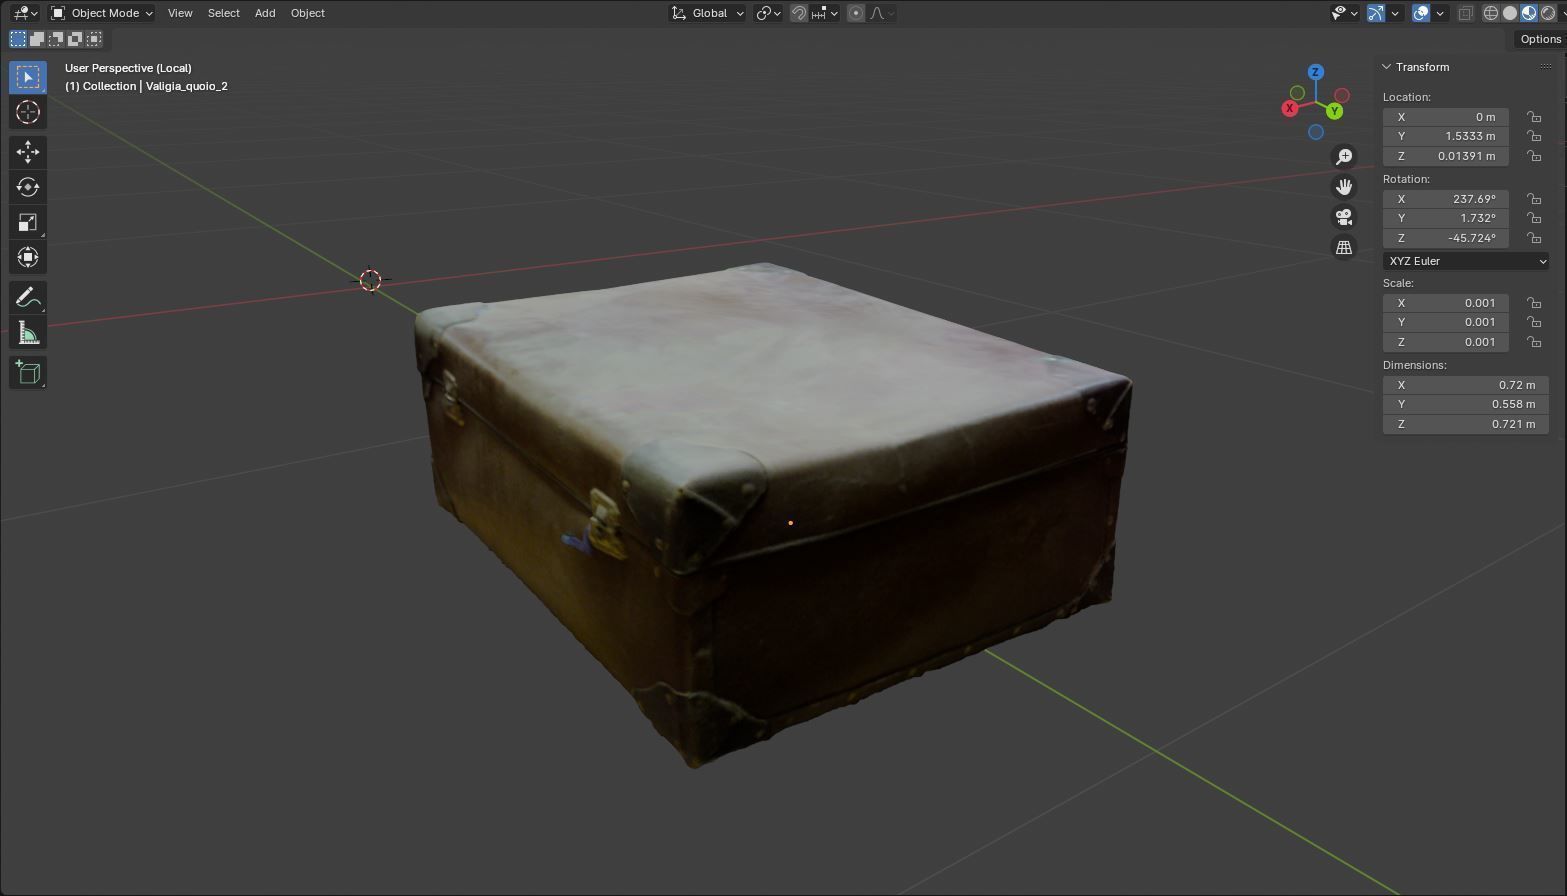Open the overlays options dropdown arrow
The image size is (1567, 896).
[1440, 13]
